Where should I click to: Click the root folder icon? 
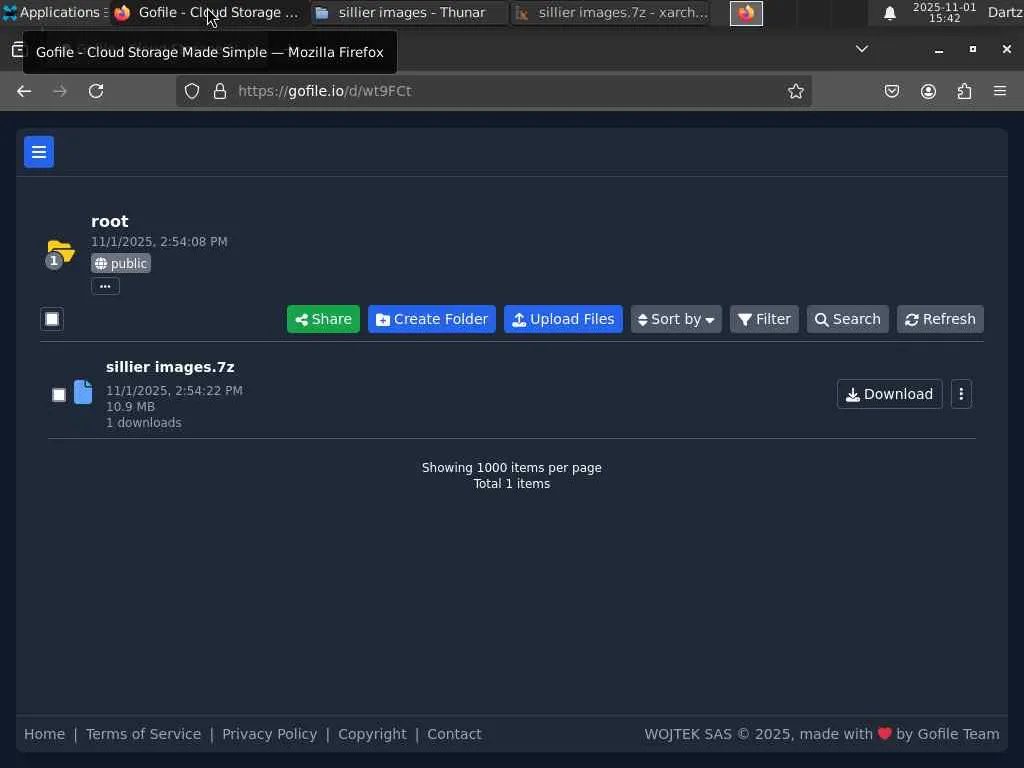coord(60,253)
